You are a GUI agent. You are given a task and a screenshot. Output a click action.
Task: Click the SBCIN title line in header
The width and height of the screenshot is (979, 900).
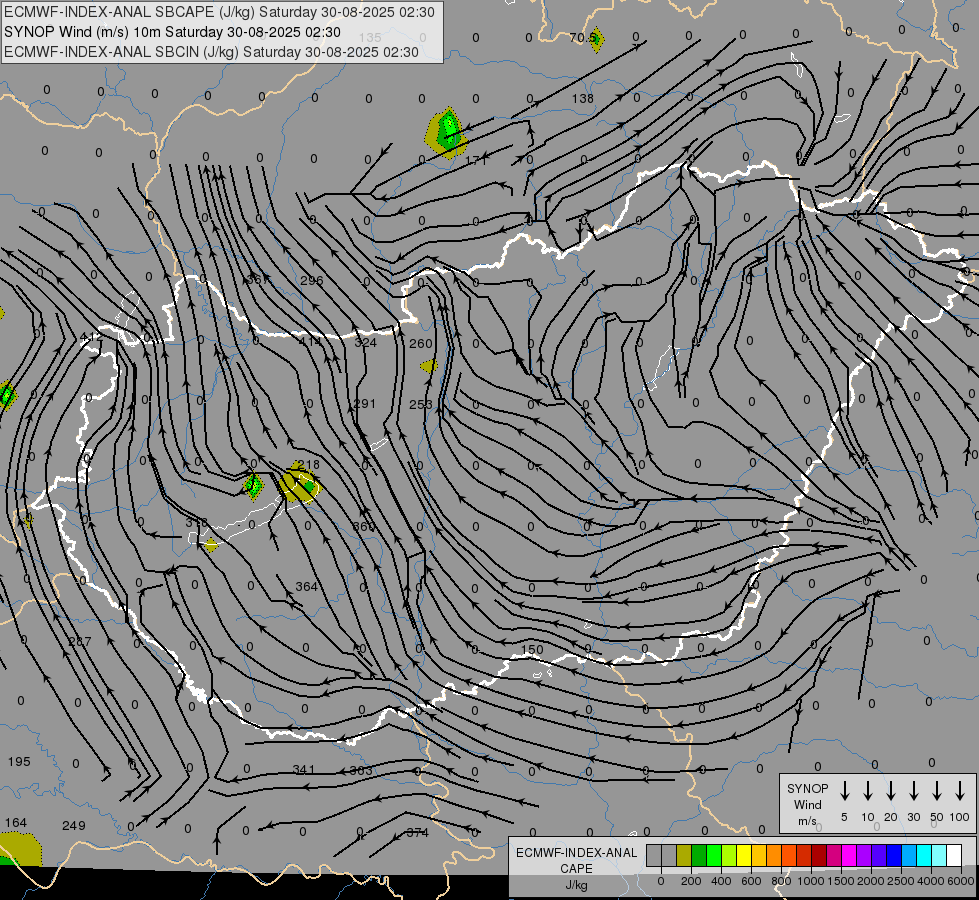click(211, 52)
